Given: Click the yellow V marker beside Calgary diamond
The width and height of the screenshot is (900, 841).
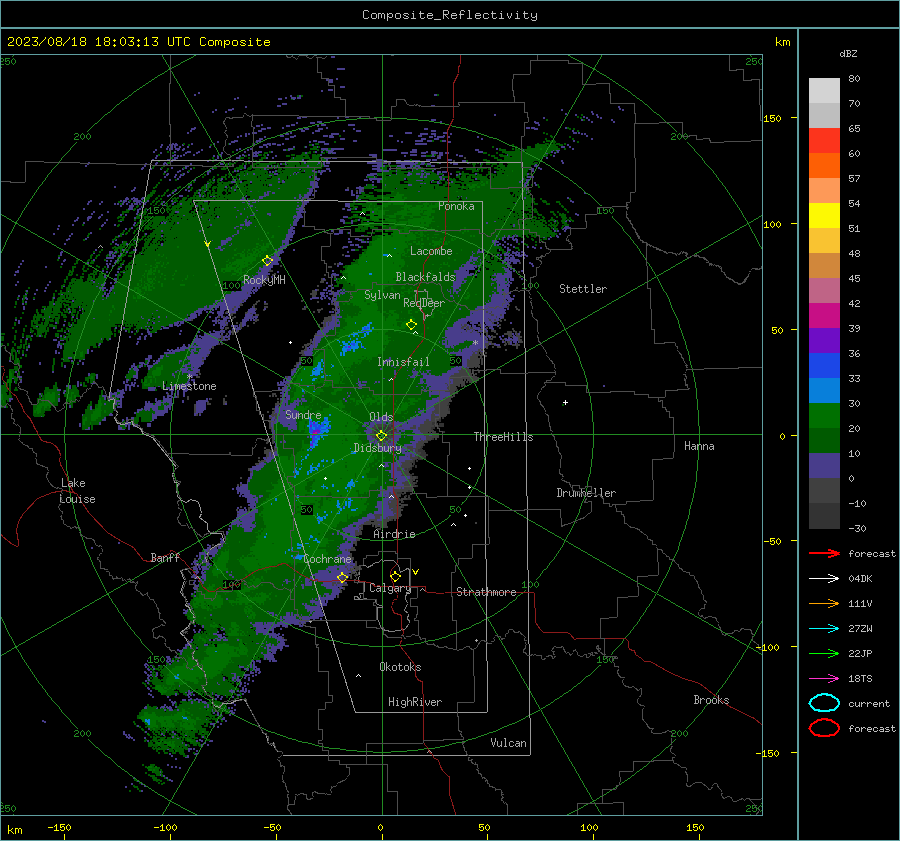Looking at the screenshot, I should point(416,572).
